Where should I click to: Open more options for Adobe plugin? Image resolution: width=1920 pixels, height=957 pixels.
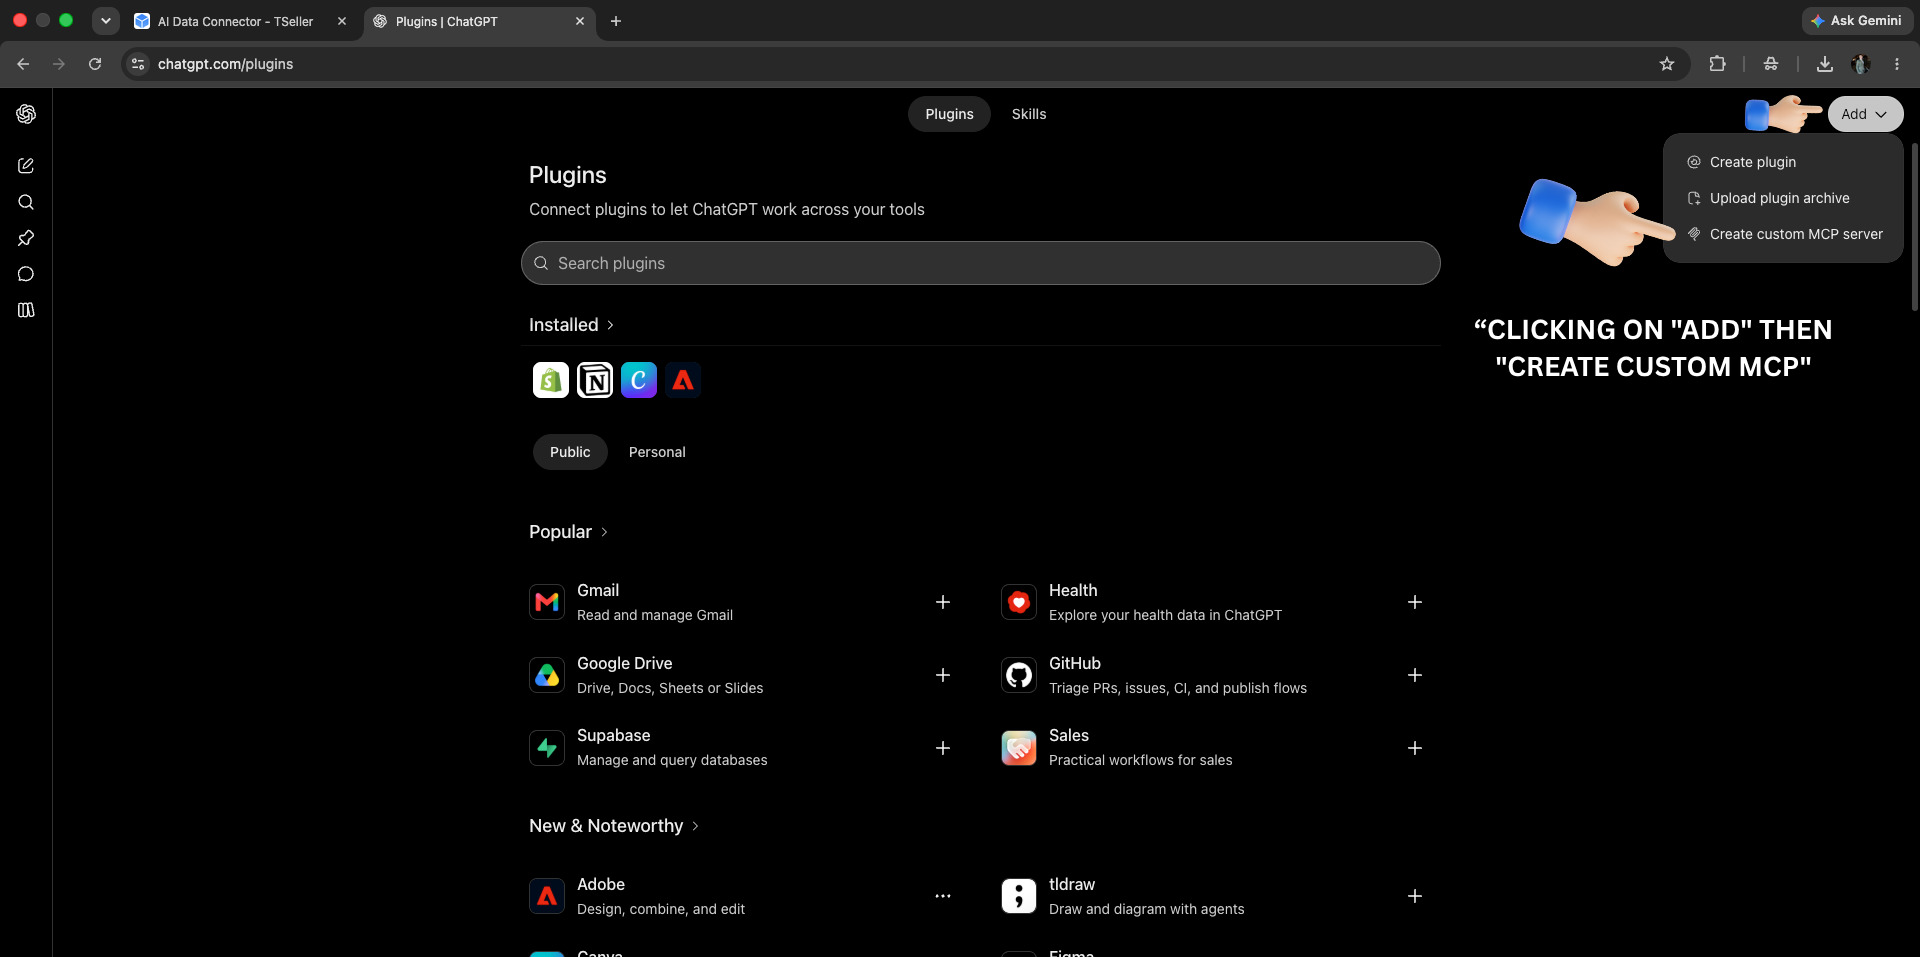coord(943,896)
